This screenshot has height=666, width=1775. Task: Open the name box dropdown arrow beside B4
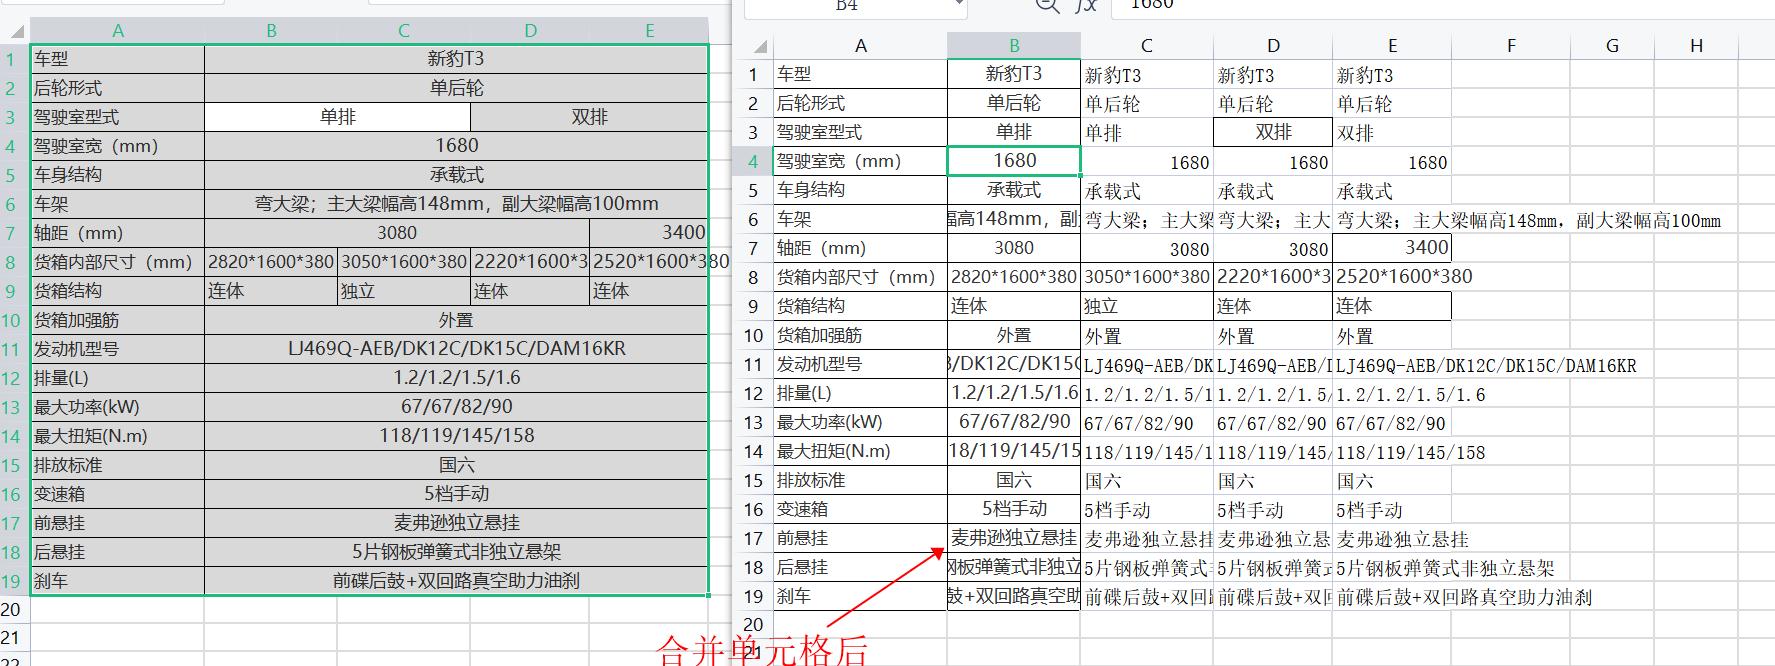pyautogui.click(x=959, y=5)
